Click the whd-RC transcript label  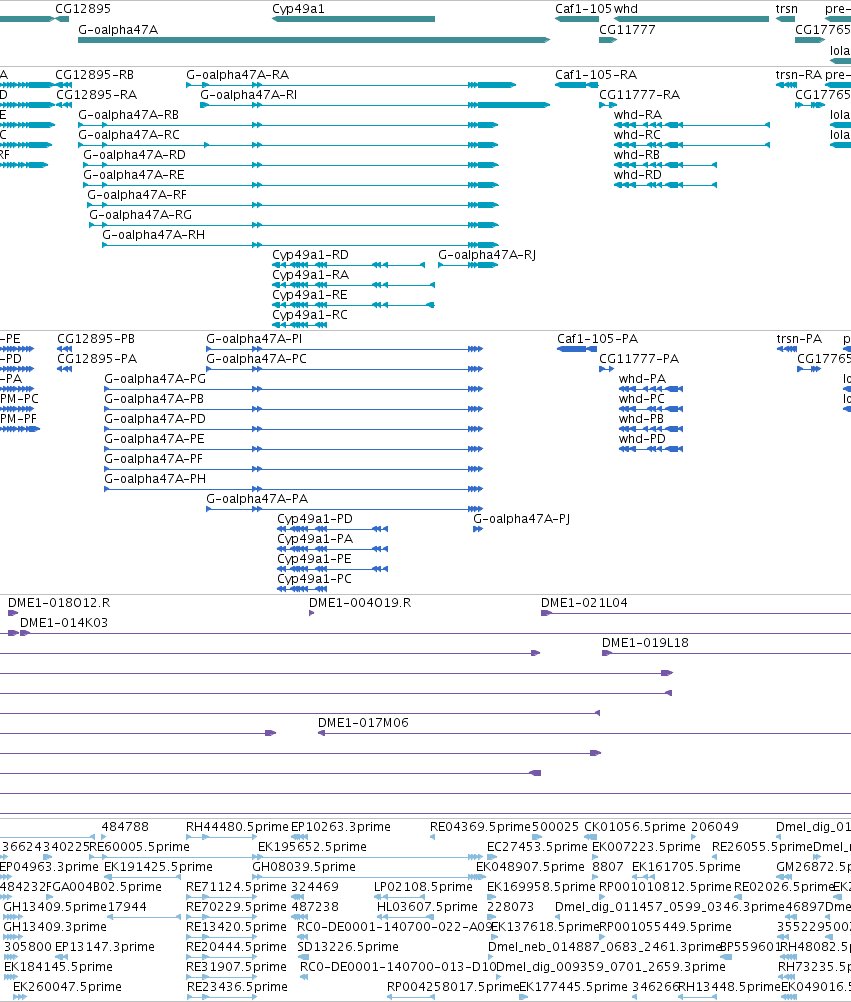coord(638,135)
